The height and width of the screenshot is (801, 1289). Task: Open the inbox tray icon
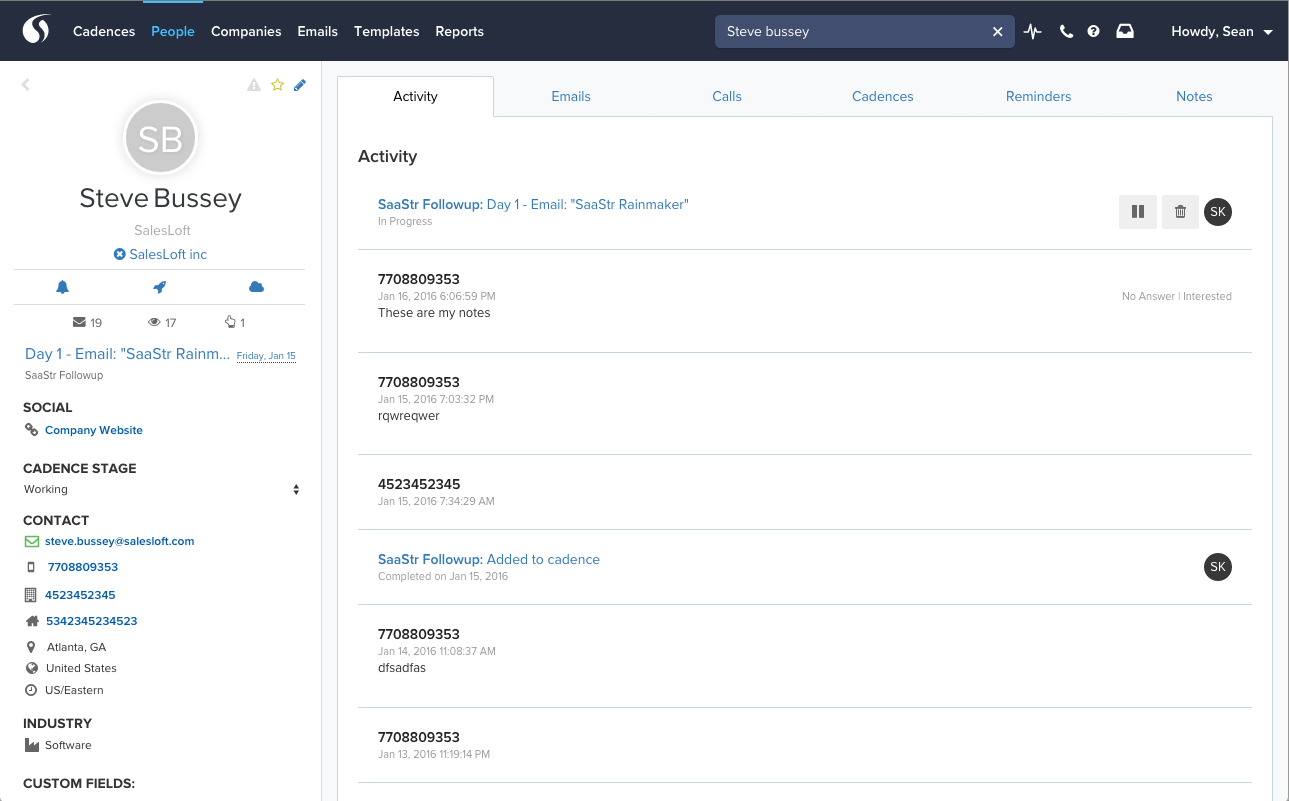pyautogui.click(x=1125, y=31)
